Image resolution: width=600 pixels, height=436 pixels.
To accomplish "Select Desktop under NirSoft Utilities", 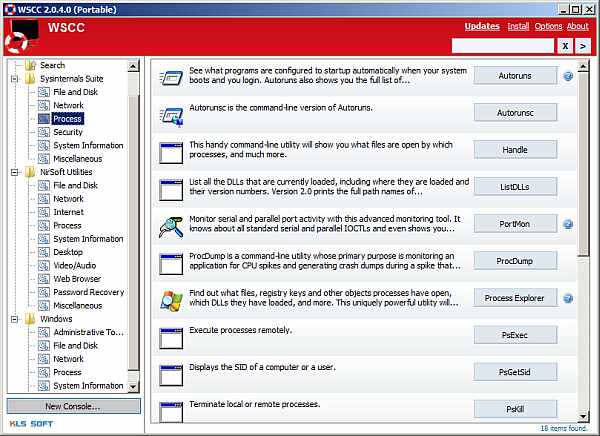I will click(x=68, y=252).
